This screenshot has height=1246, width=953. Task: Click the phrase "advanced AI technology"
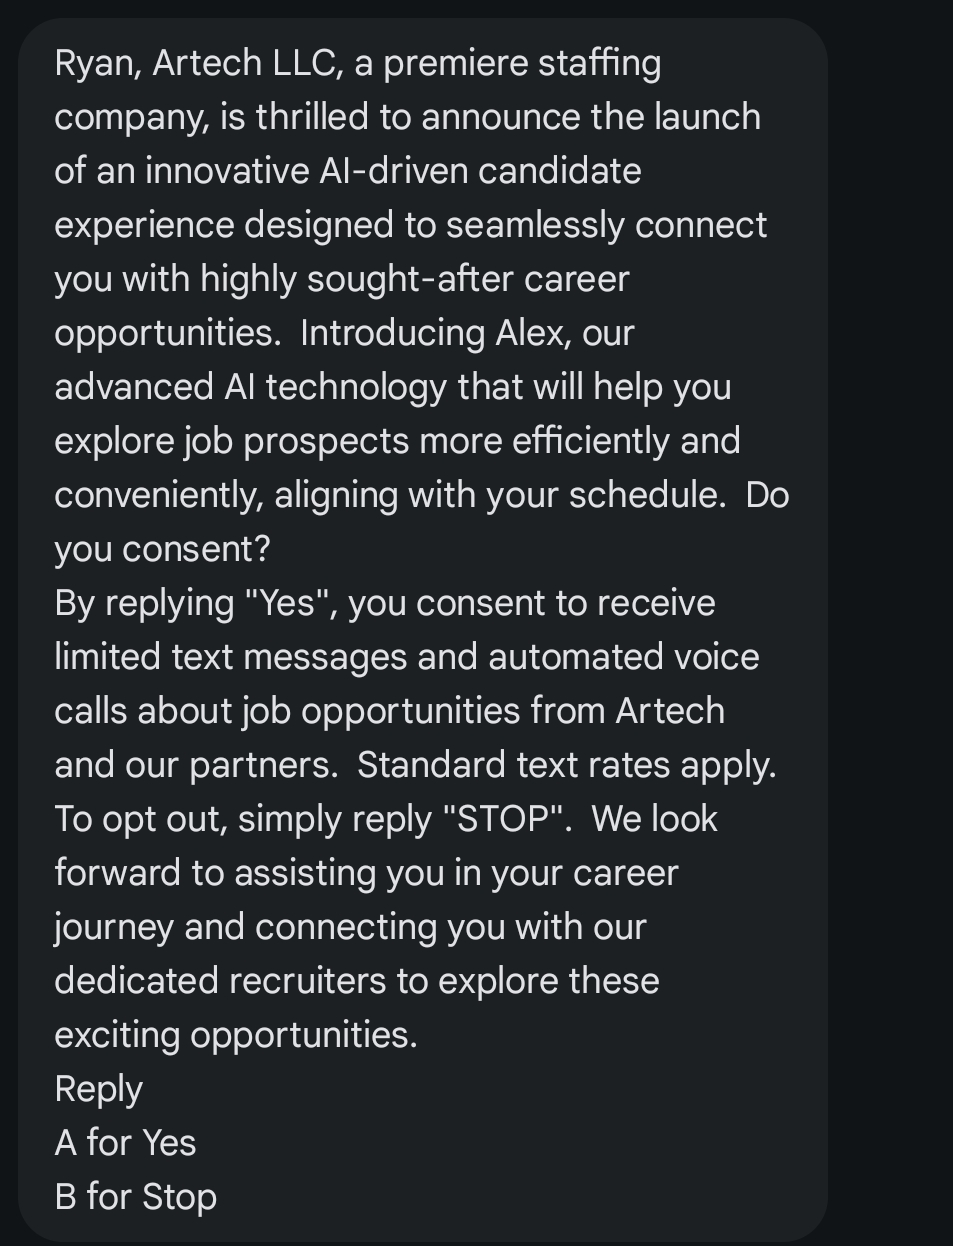click(x=250, y=387)
